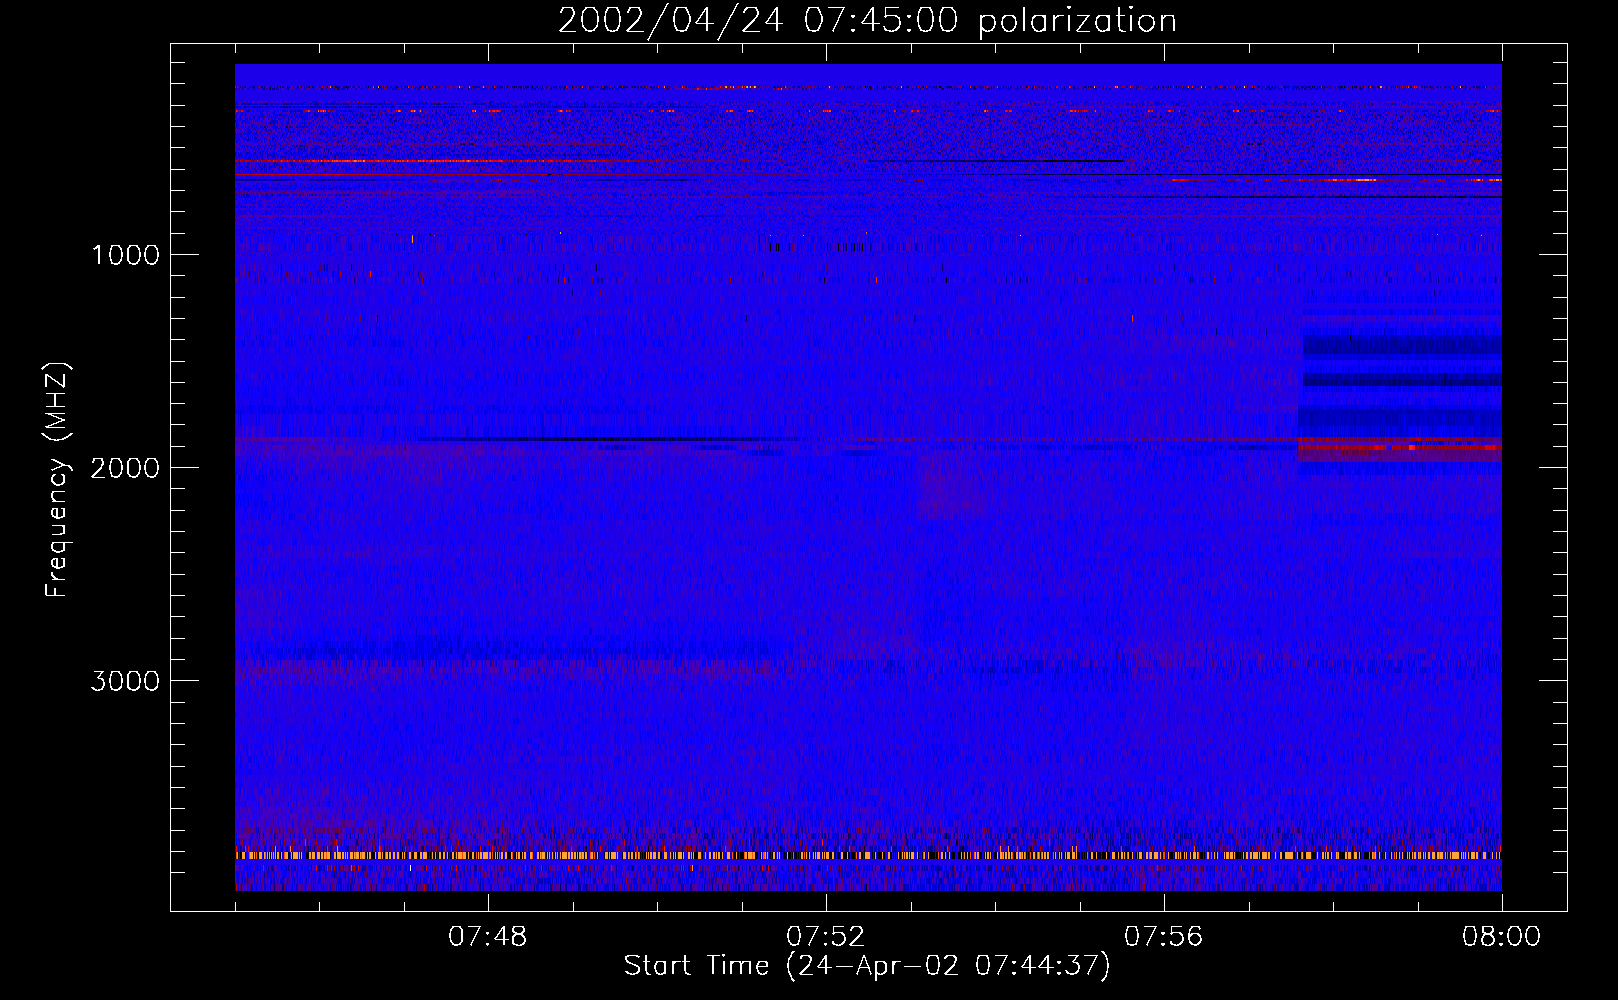Screen dimensions: 1618x1000
Task: Select the 3000 frequency tick label
Action: click(125, 681)
